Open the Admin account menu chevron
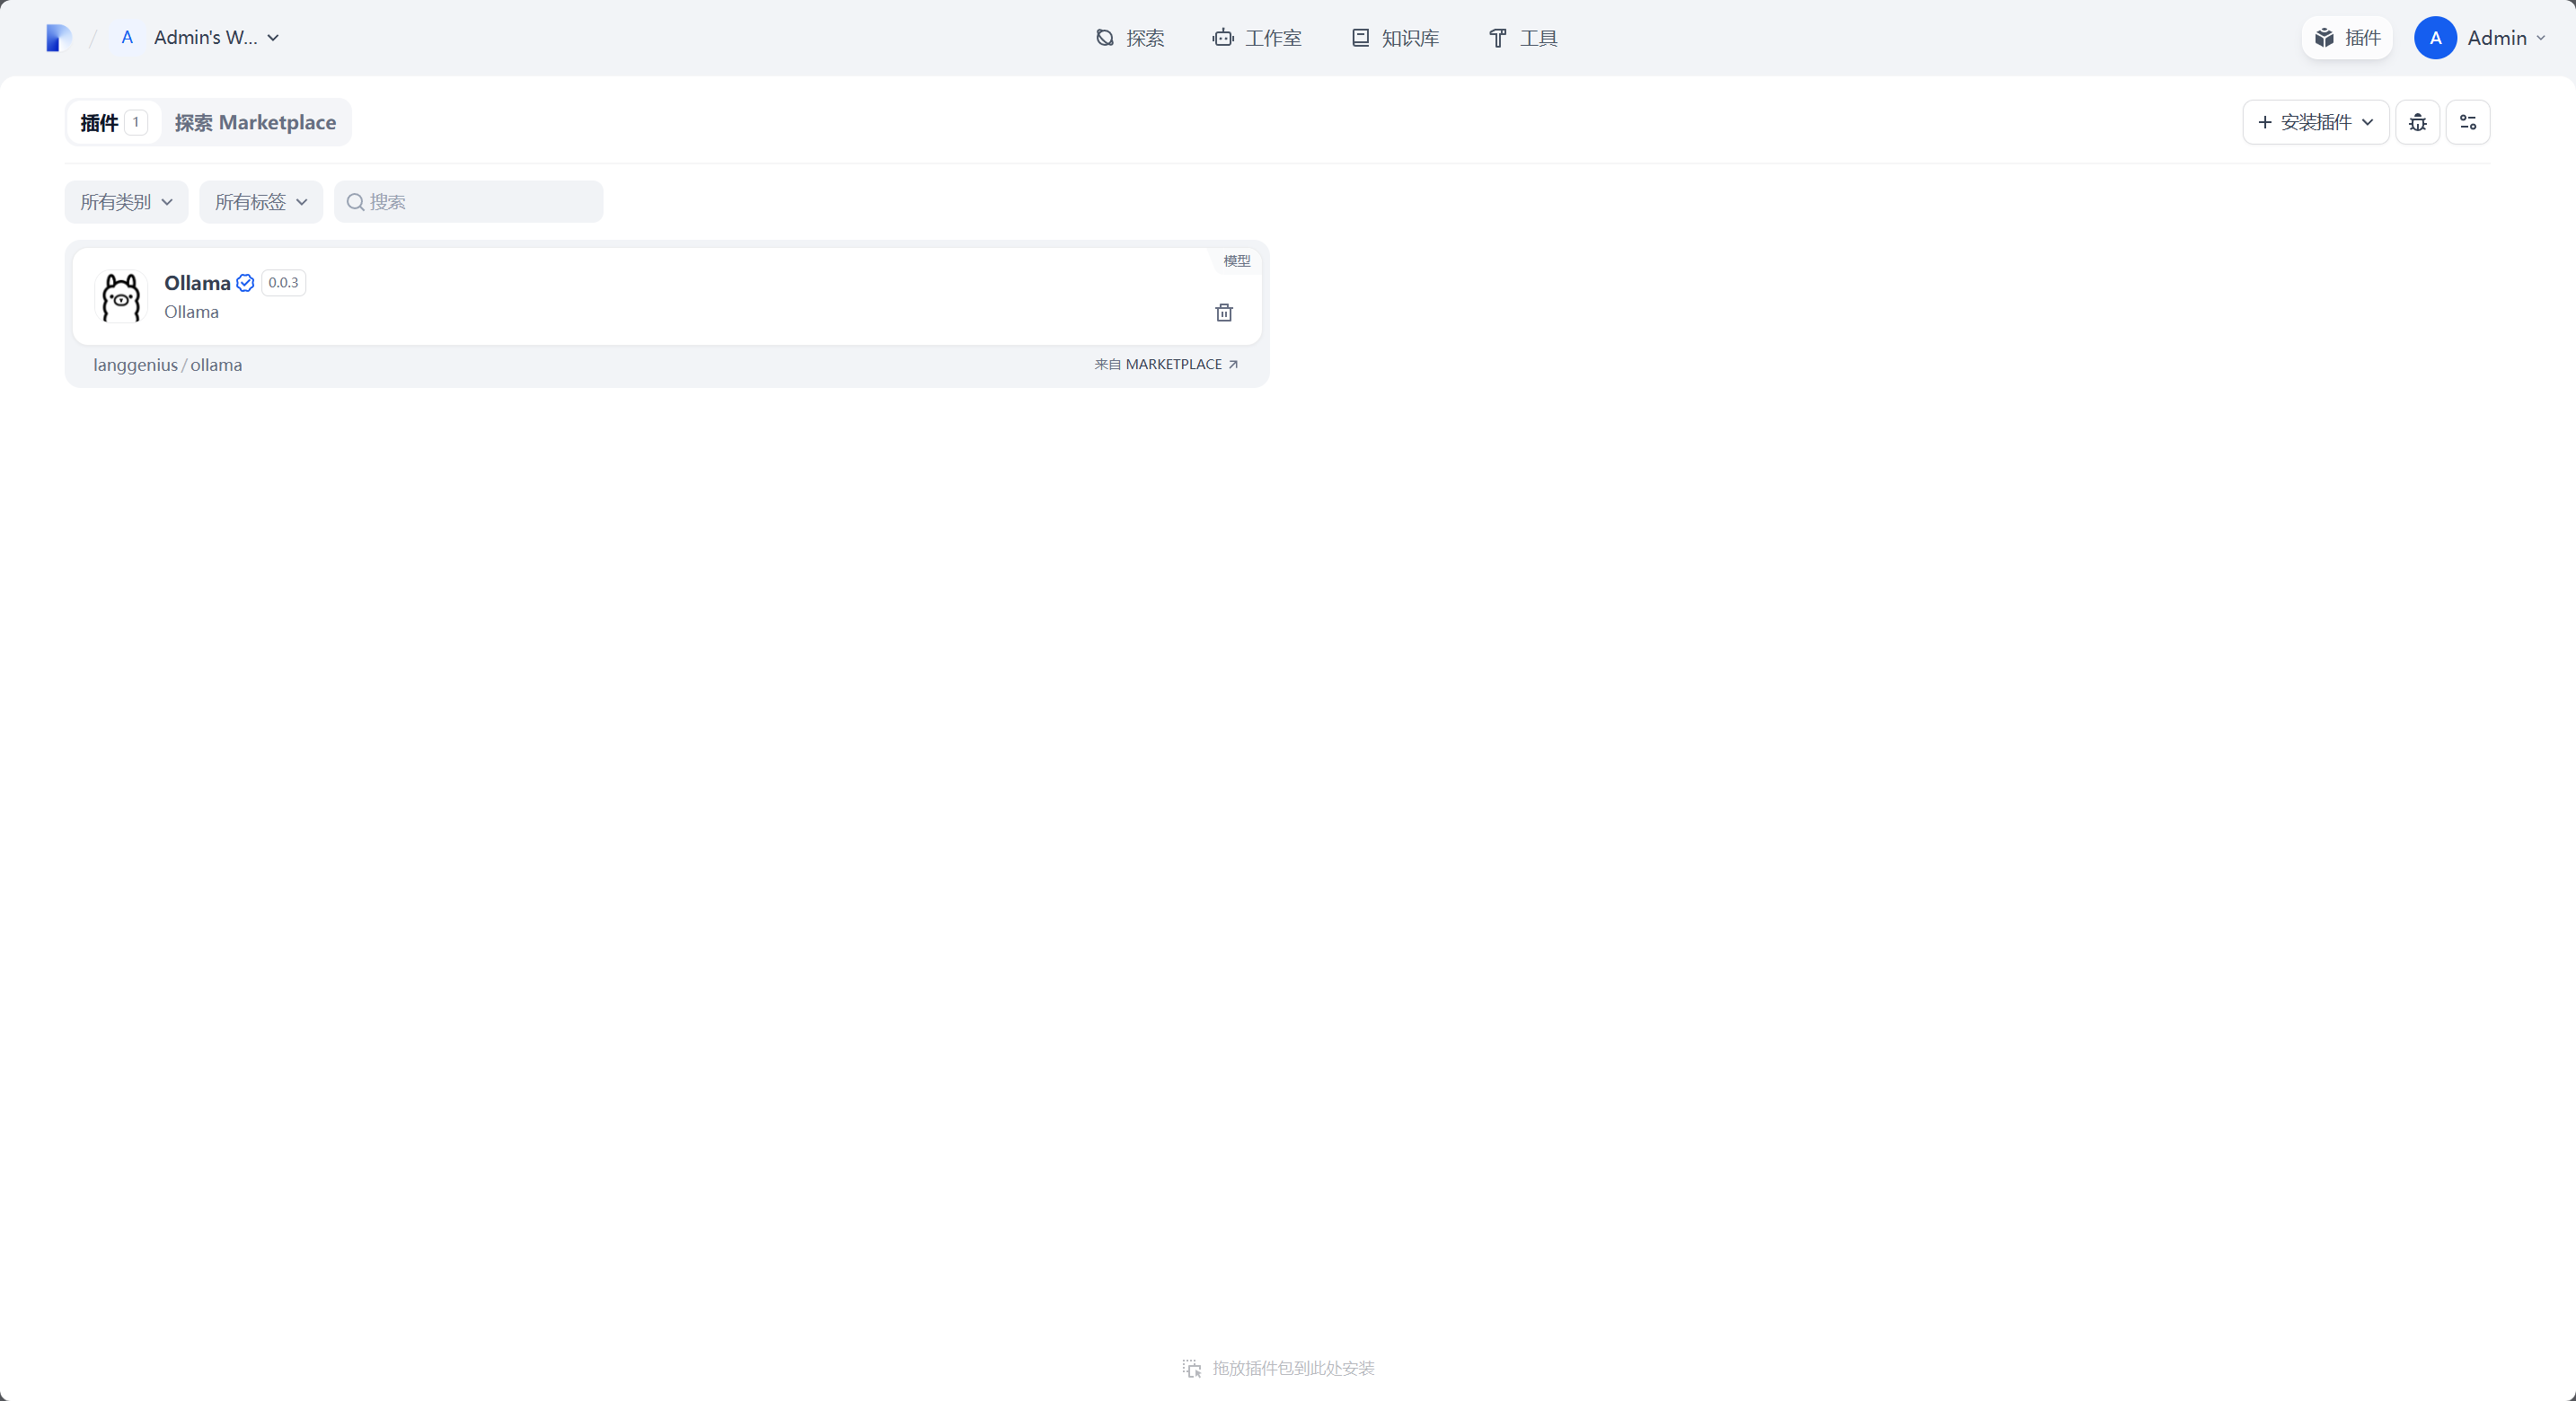2576x1401 pixels. pos(2541,38)
